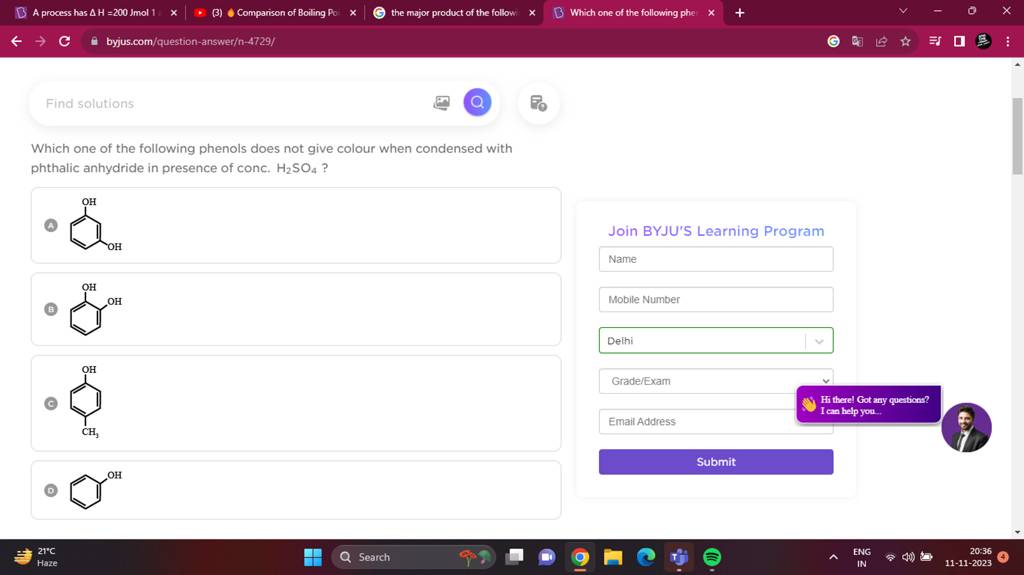Click the page vertical scrollbar thumb
This screenshot has height=575, width=1024.
[1018, 135]
